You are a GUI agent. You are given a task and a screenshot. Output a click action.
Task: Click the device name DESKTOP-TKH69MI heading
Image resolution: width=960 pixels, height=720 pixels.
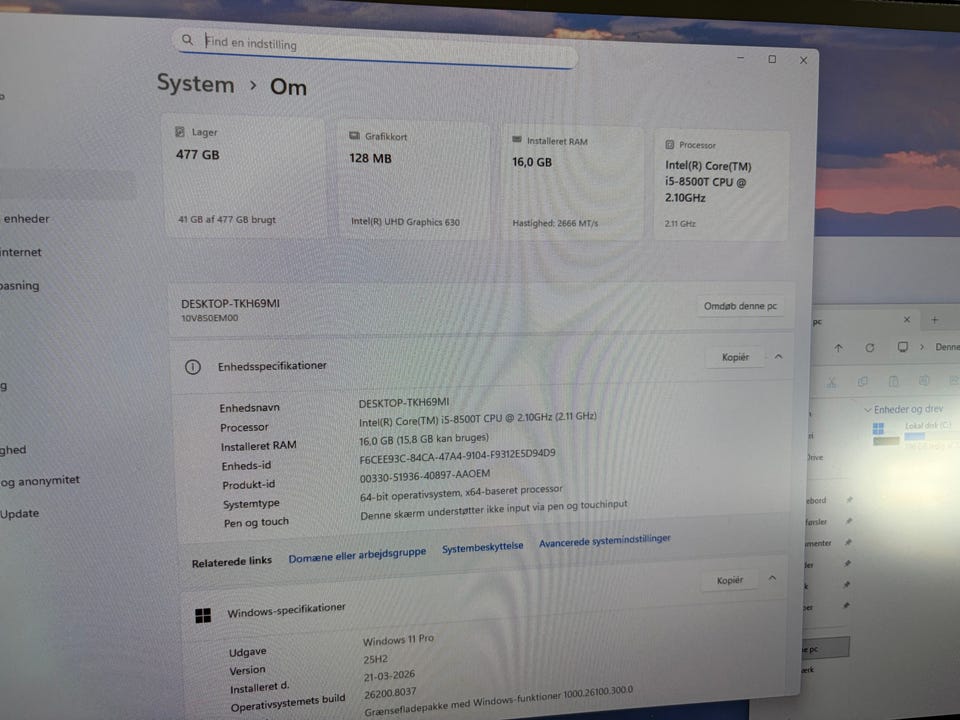point(230,304)
